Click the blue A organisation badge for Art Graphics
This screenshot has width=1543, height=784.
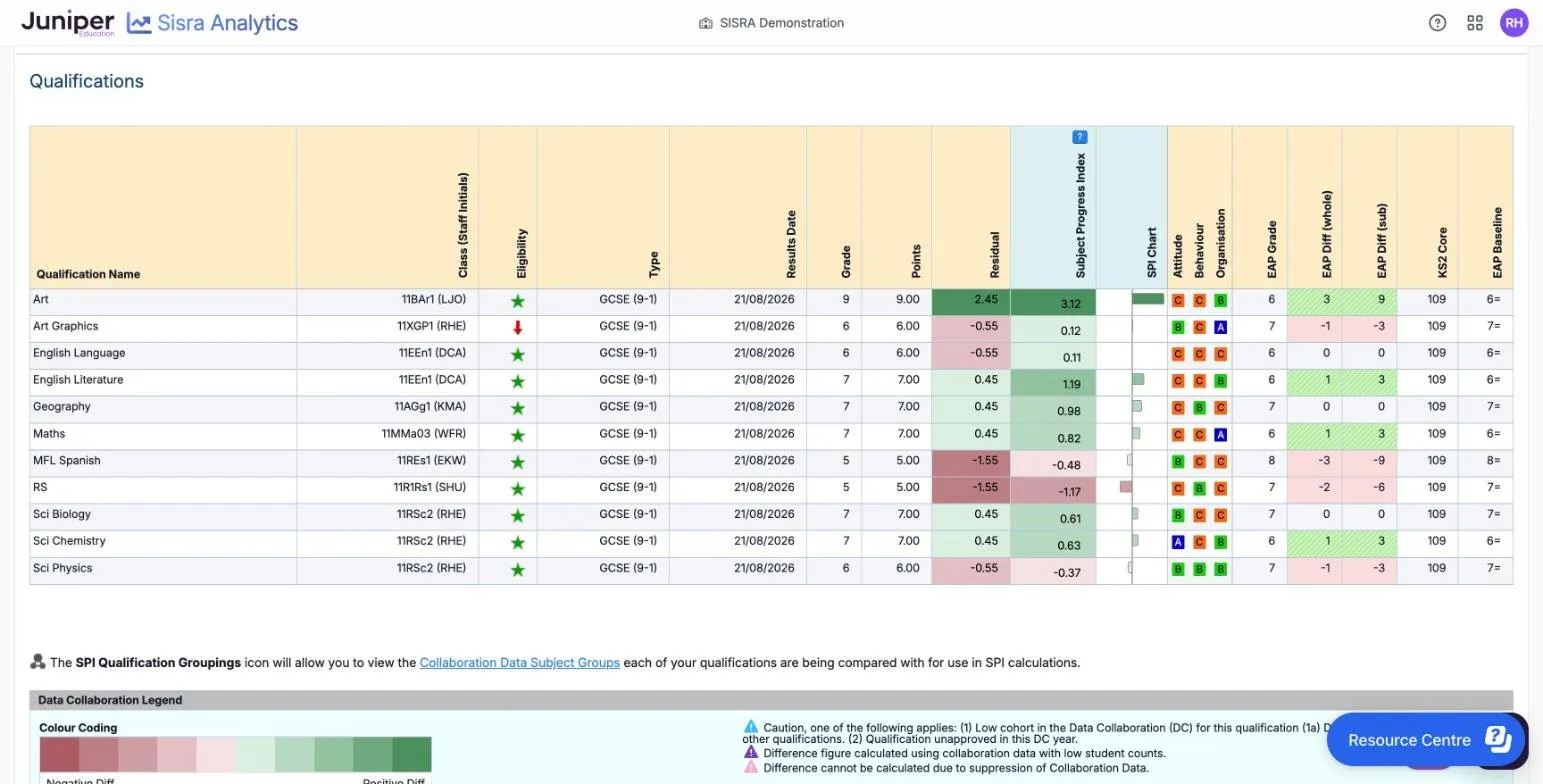pyautogui.click(x=1220, y=327)
